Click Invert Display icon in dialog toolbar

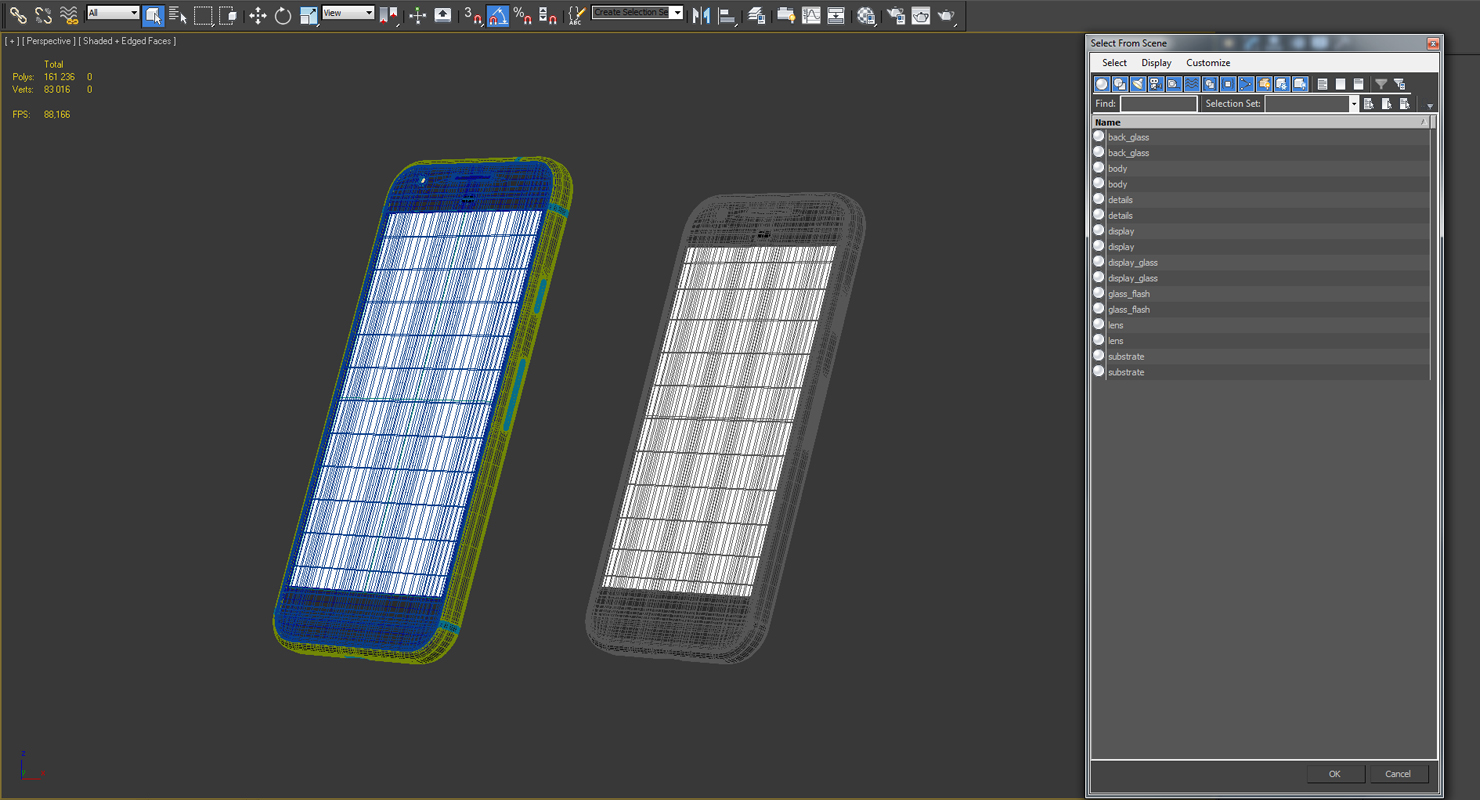(x=1358, y=84)
